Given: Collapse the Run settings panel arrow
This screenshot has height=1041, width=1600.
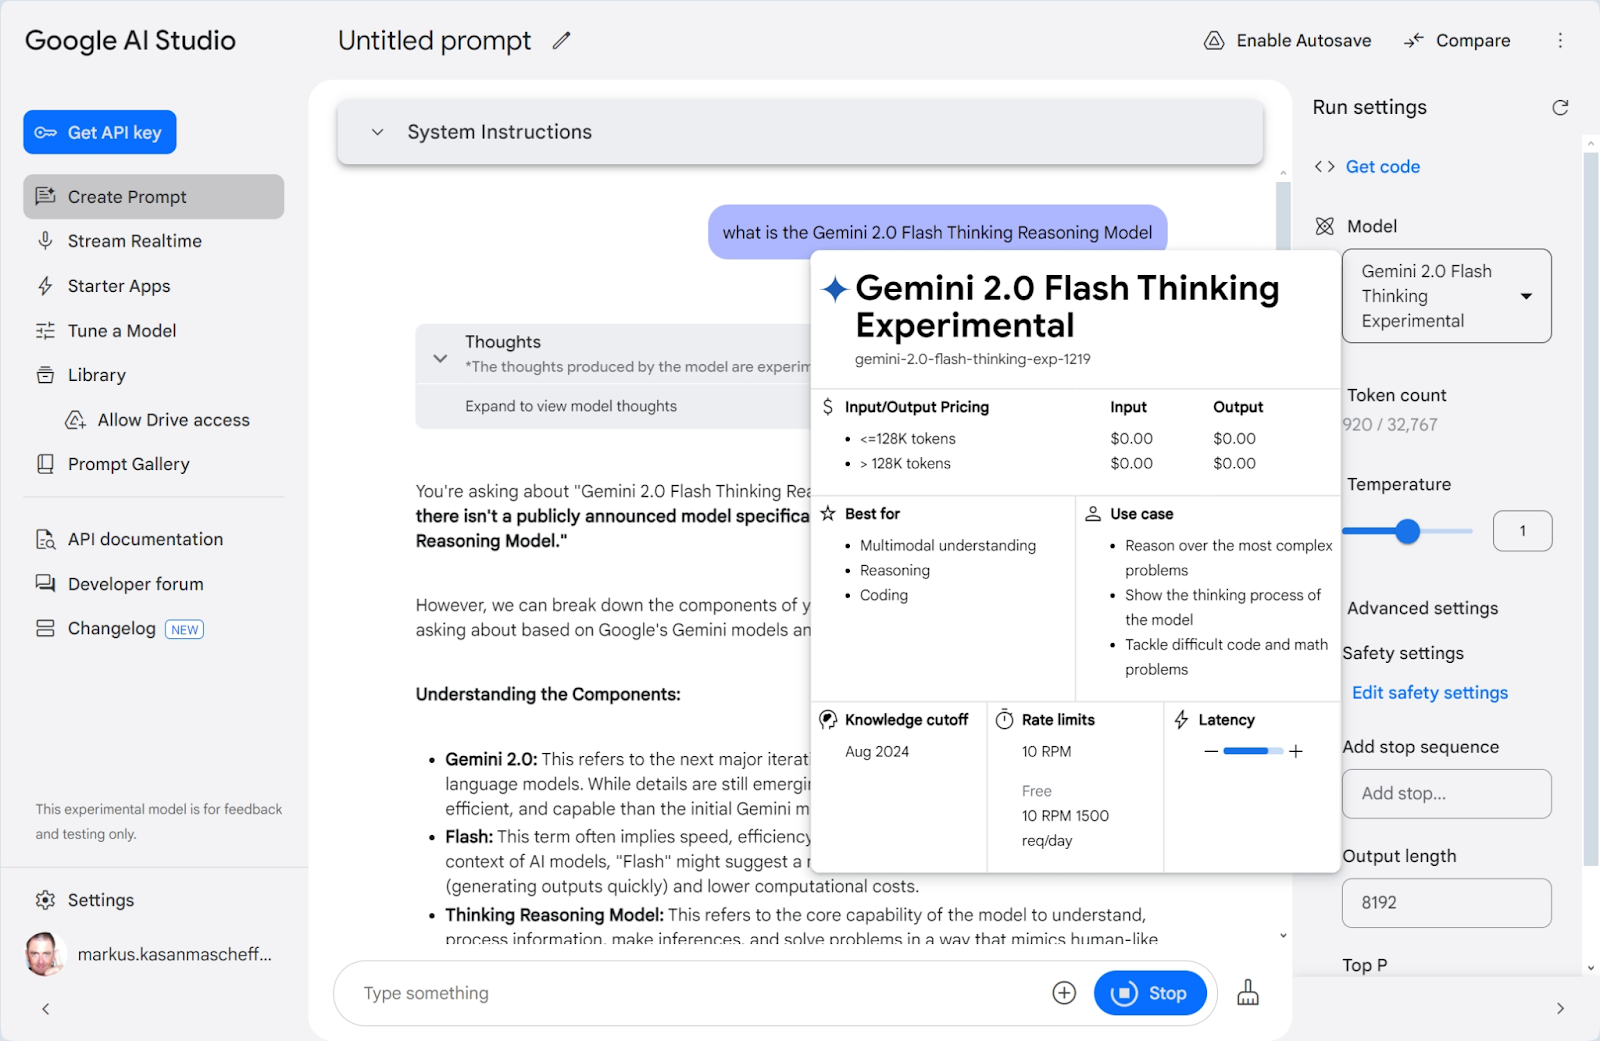Looking at the screenshot, I should coord(1560,1009).
